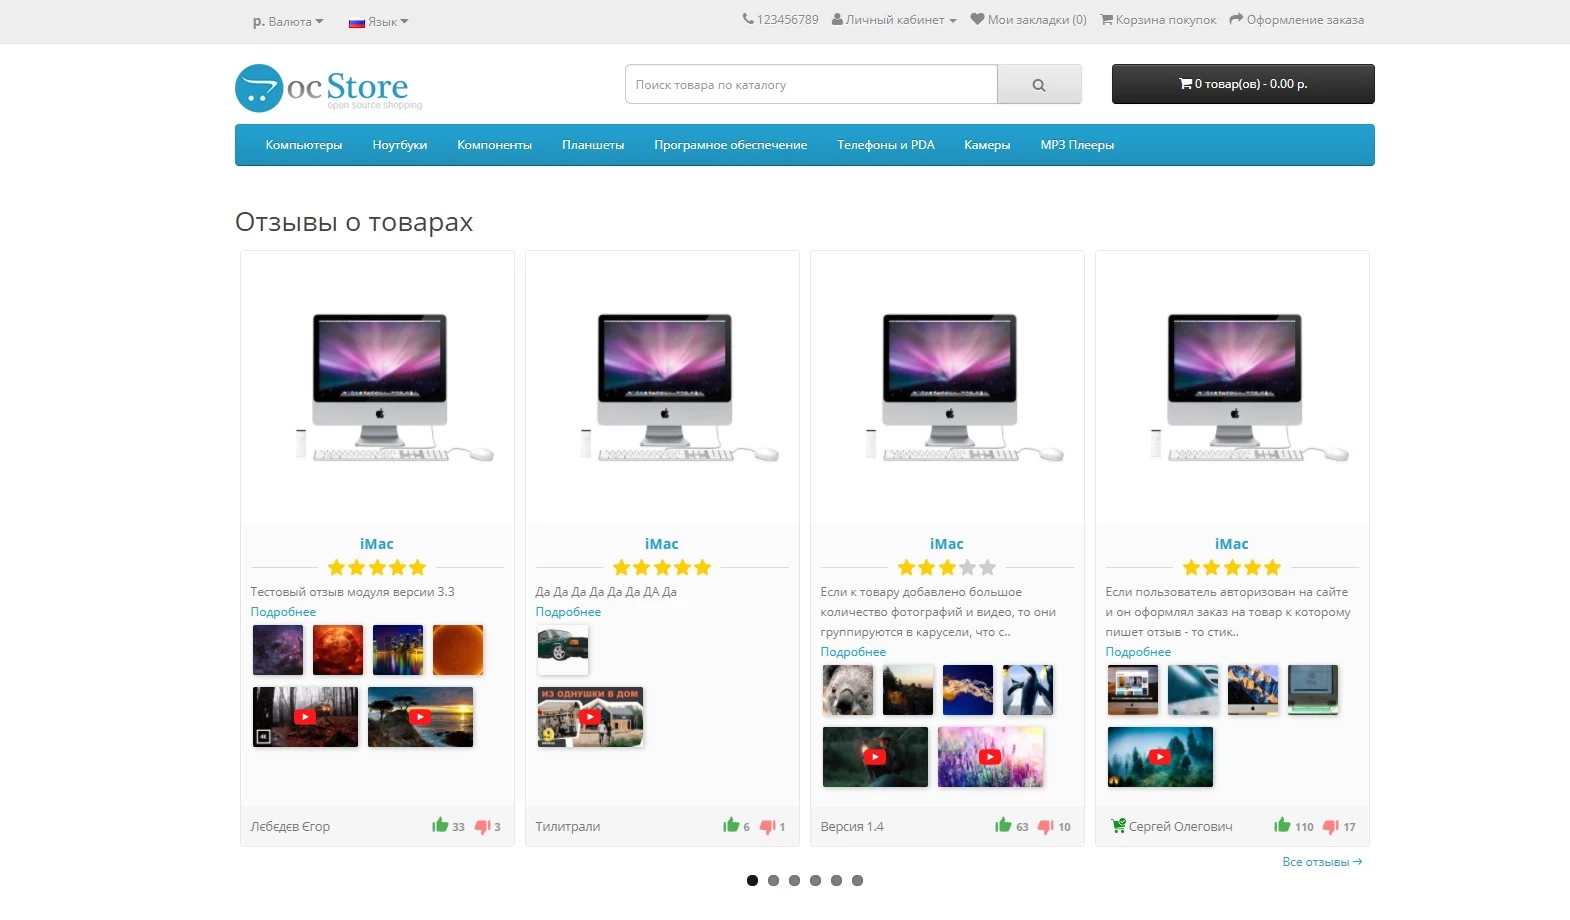
Task: Open the first iMac screenshot photo in Сергей Олегович's review
Action: (1133, 690)
